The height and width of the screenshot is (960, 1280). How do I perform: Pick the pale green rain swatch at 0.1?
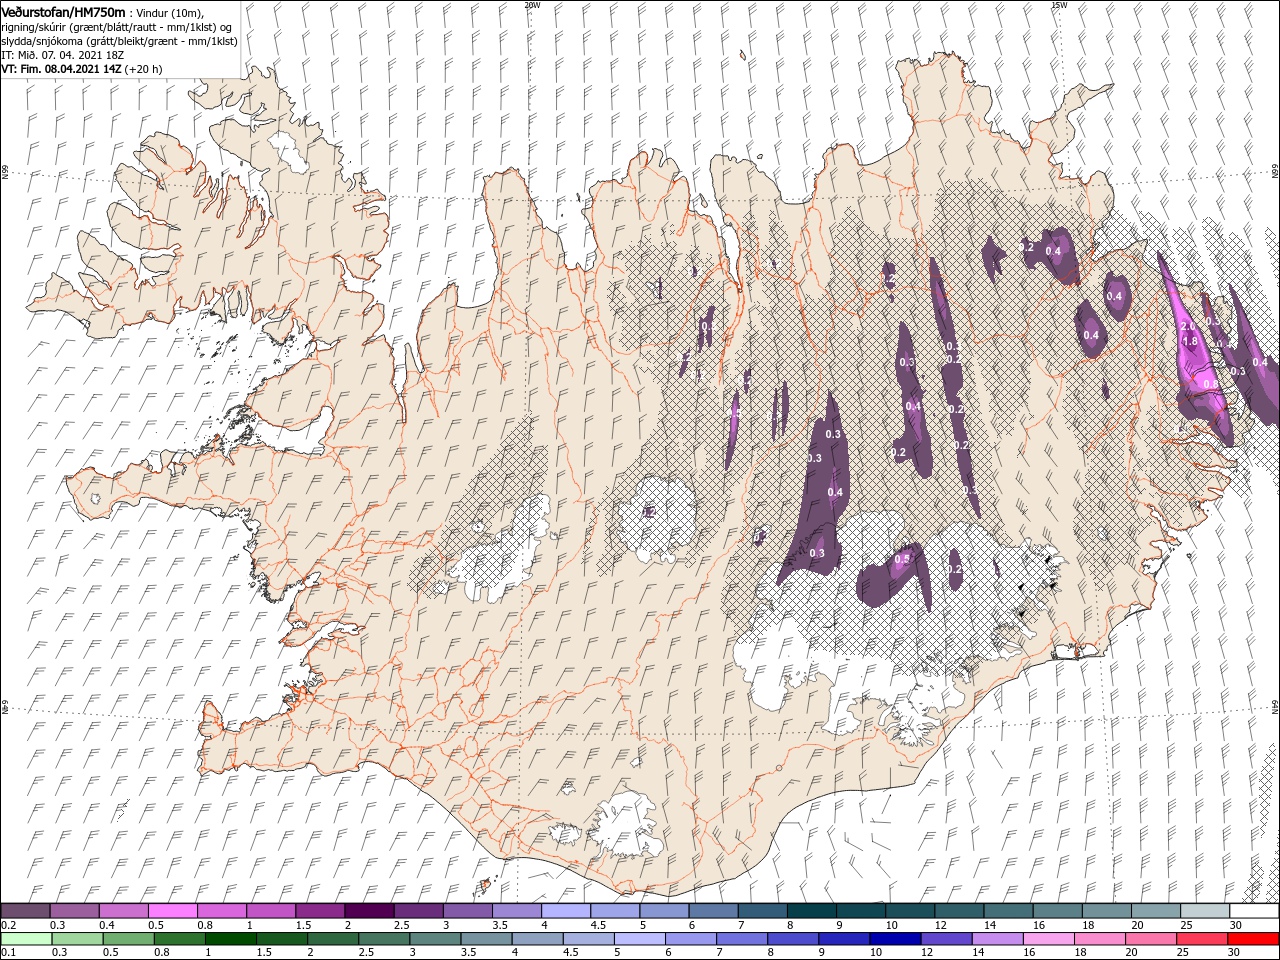26,938
